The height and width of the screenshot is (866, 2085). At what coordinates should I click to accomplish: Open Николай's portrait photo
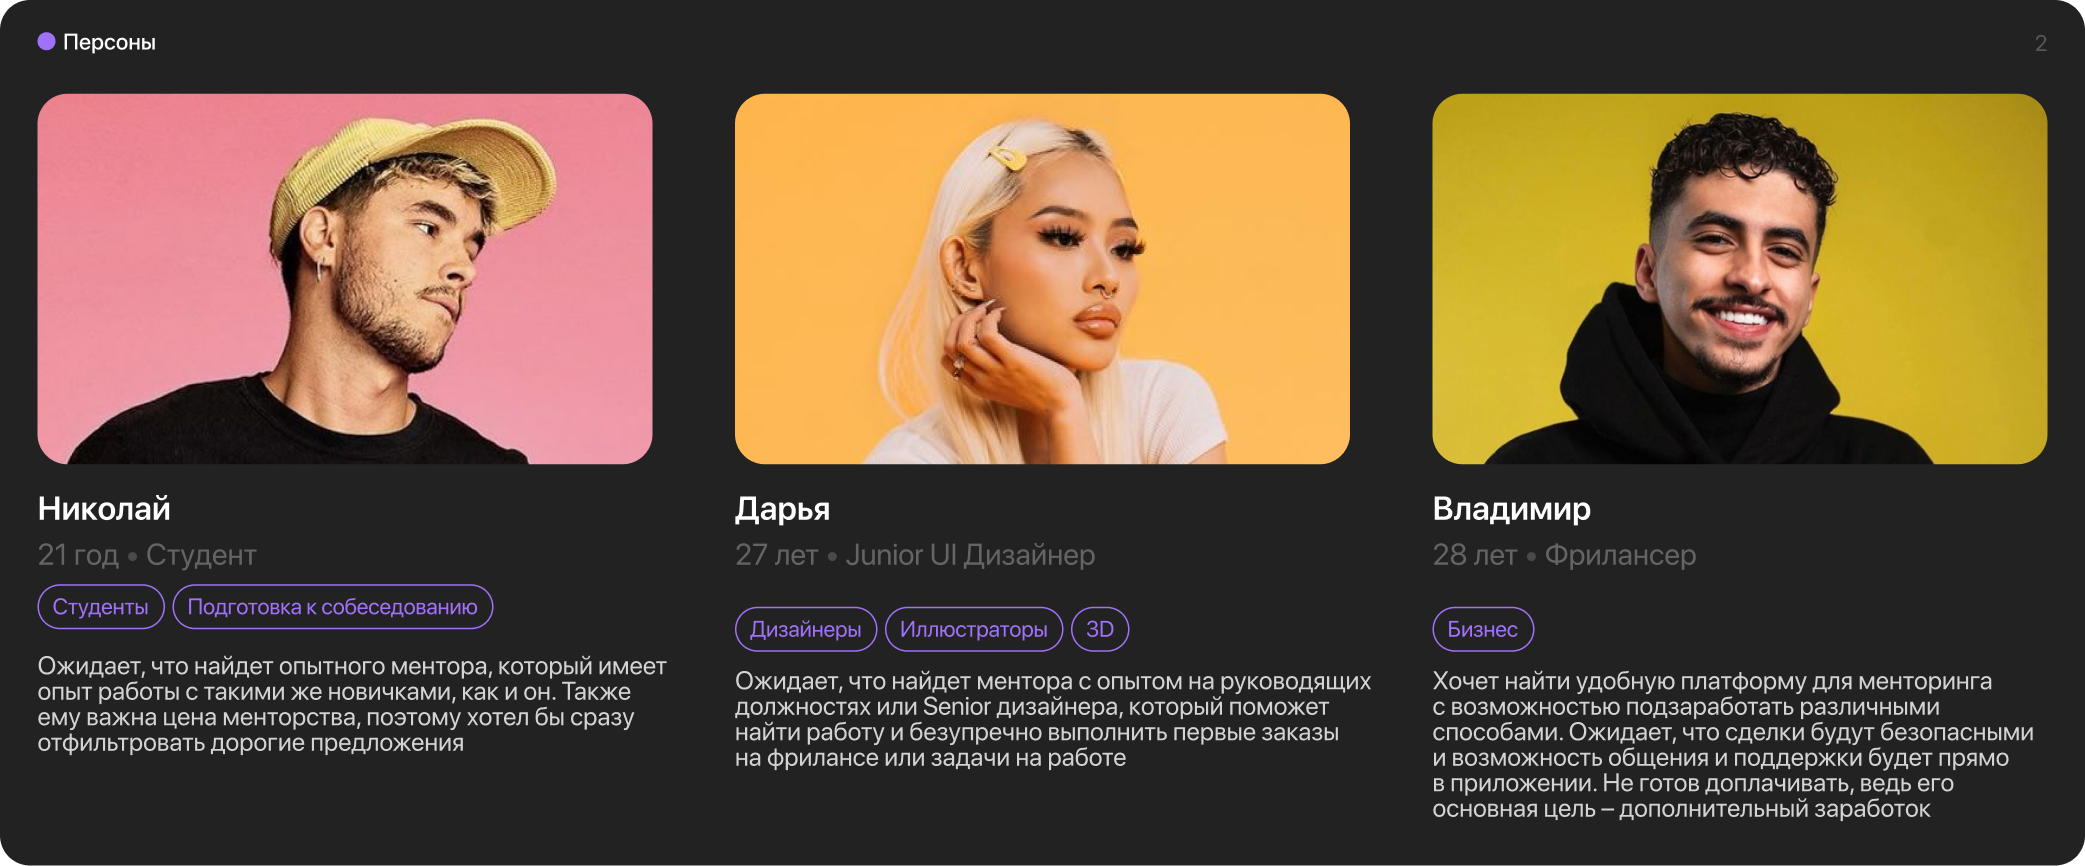click(345, 279)
